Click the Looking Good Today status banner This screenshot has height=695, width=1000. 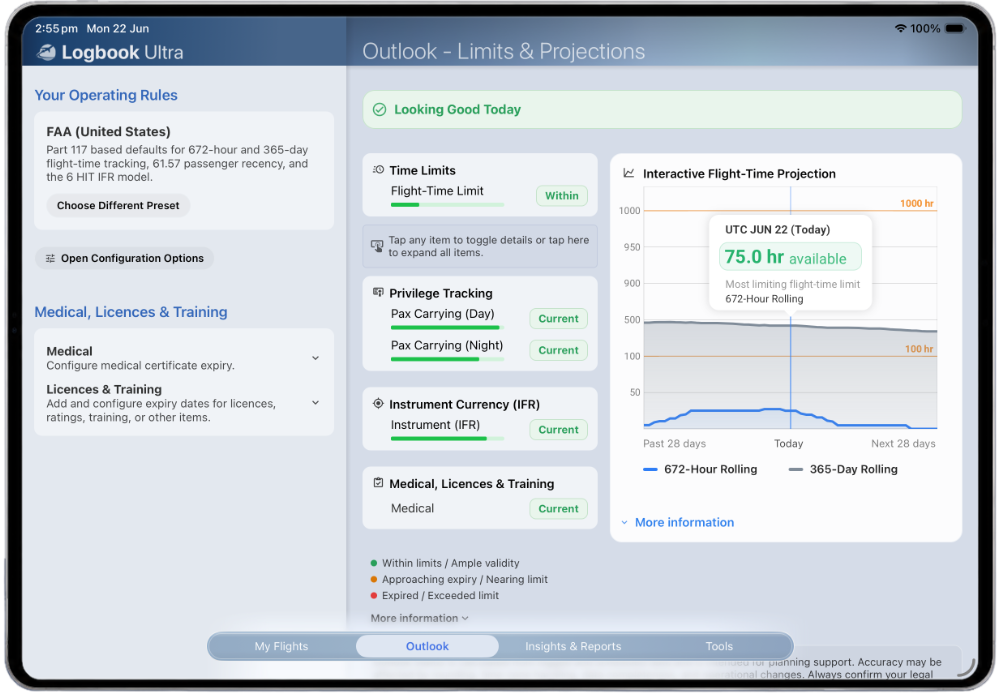[662, 110]
